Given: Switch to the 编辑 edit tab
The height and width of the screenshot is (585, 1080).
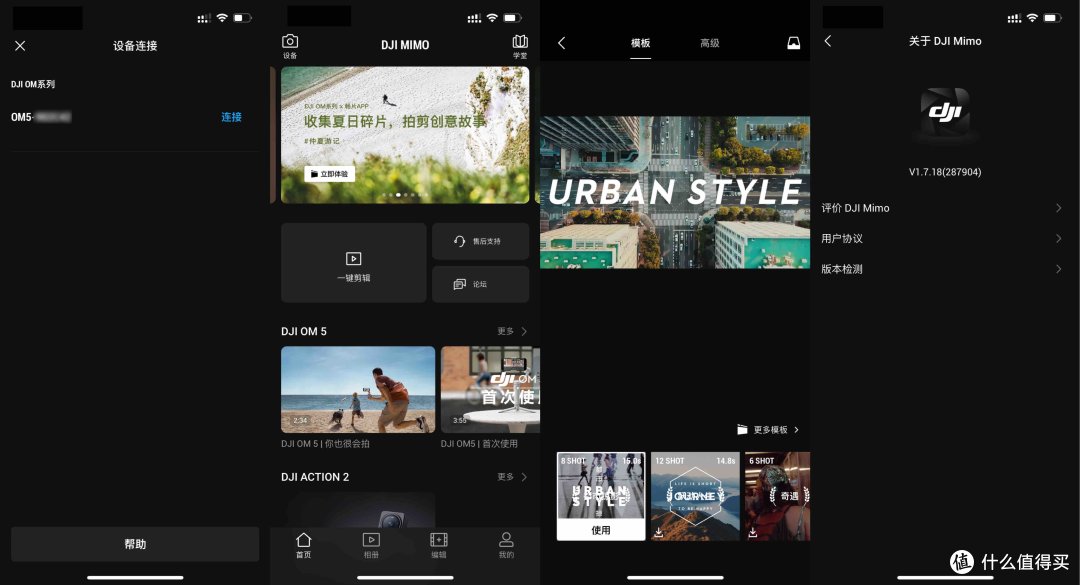Looking at the screenshot, I should [439, 545].
